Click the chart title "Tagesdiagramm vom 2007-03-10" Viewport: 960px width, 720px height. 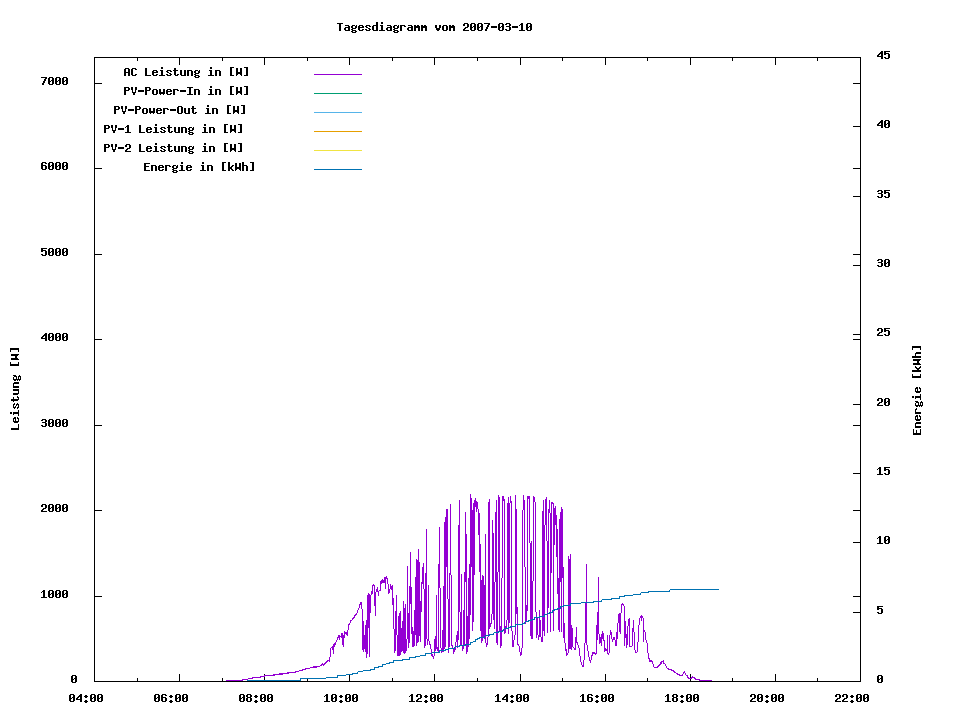pos(434,27)
